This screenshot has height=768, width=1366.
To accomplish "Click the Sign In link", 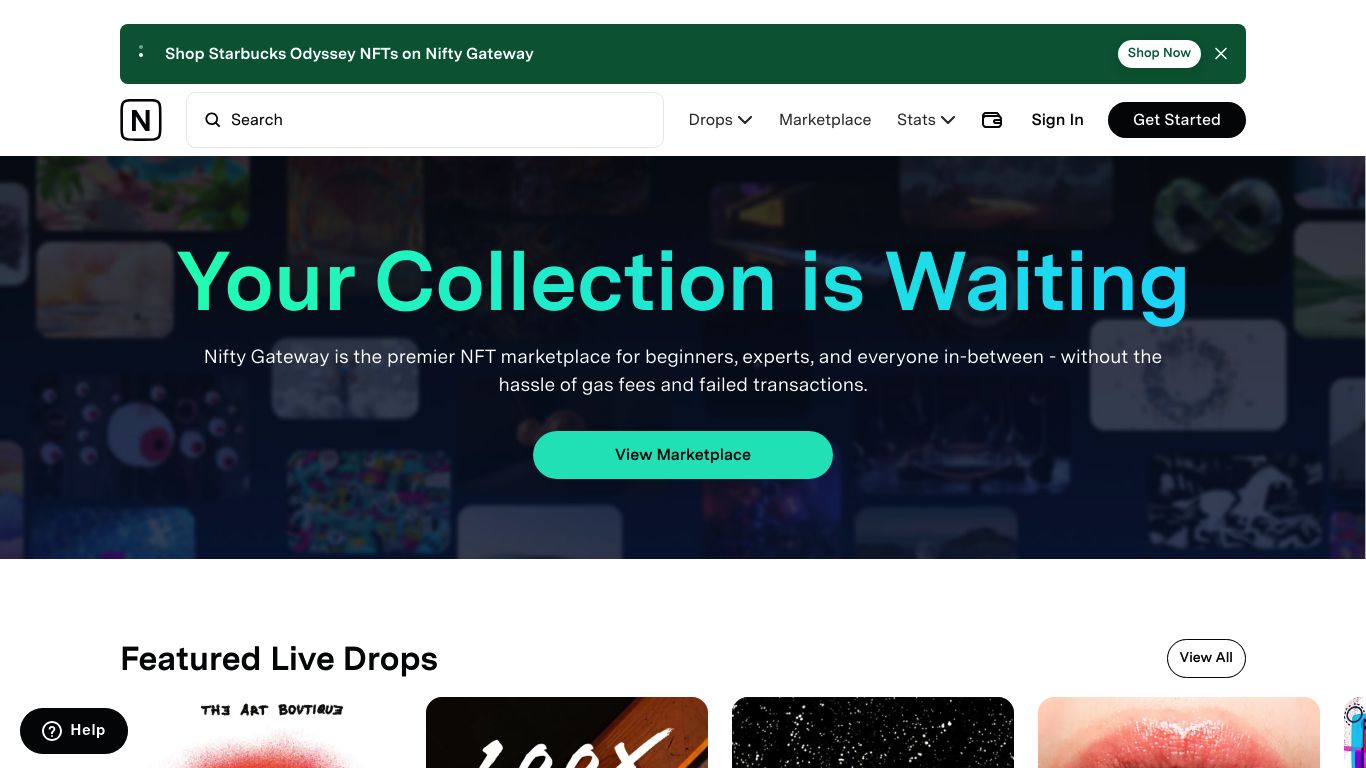I will click(x=1057, y=120).
